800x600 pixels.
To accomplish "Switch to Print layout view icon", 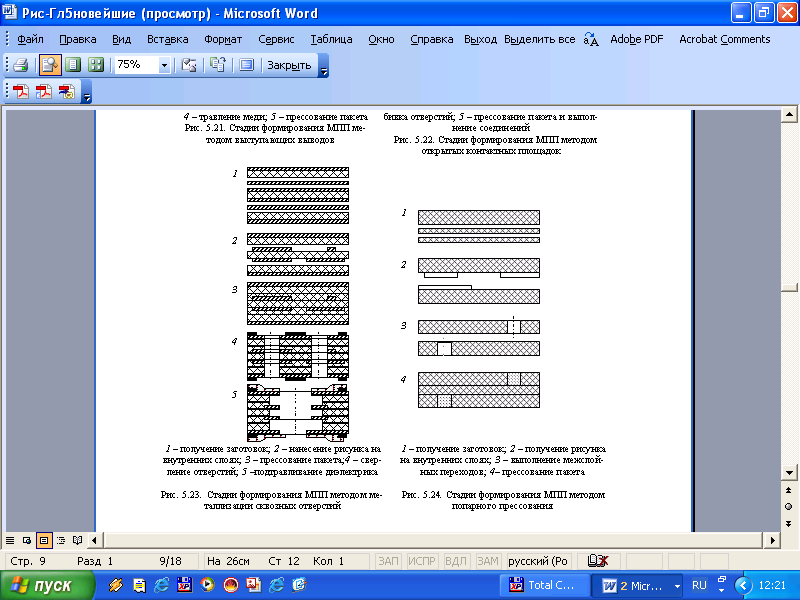I will pyautogui.click(x=44, y=540).
